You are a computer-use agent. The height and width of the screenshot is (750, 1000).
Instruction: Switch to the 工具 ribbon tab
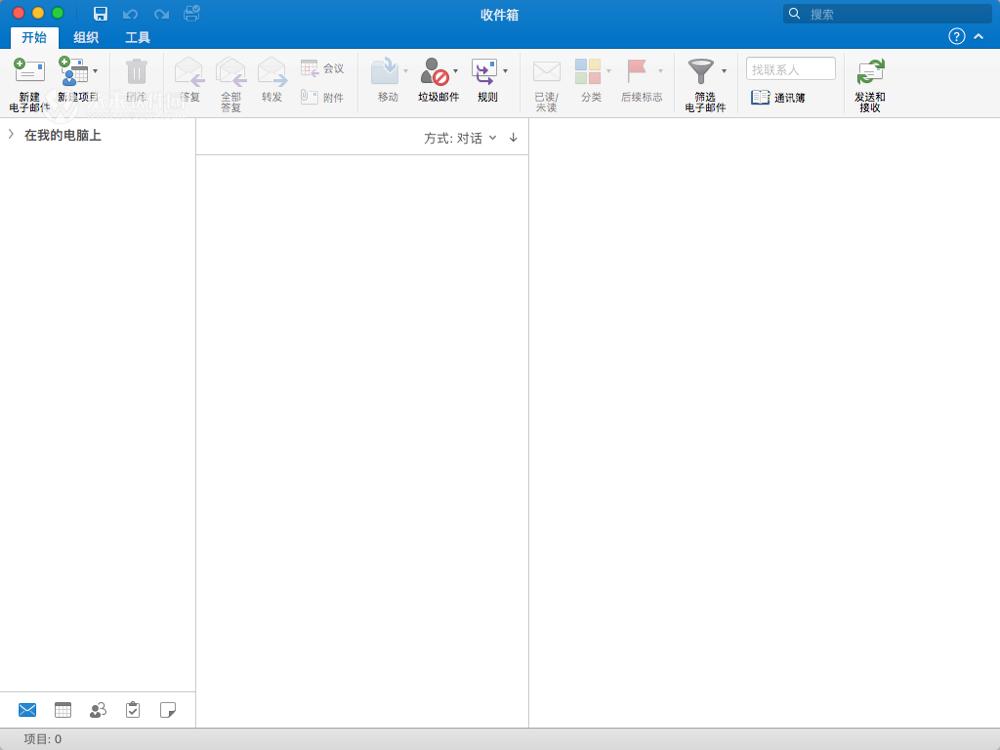pos(138,37)
